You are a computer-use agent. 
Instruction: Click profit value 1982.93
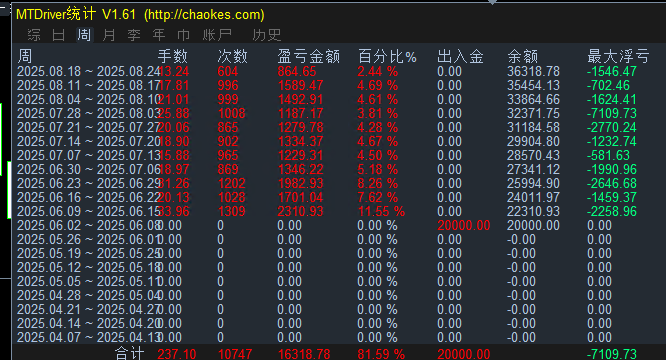pyautogui.click(x=300, y=183)
